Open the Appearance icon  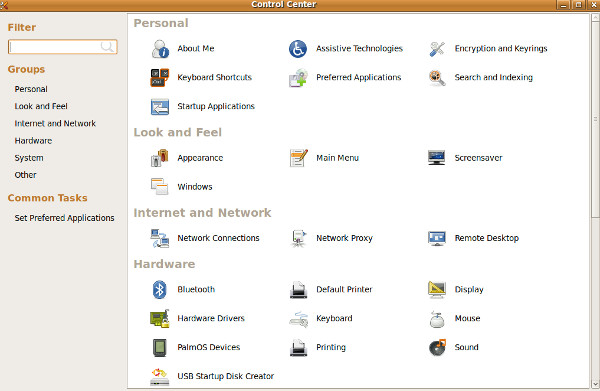(x=160, y=158)
